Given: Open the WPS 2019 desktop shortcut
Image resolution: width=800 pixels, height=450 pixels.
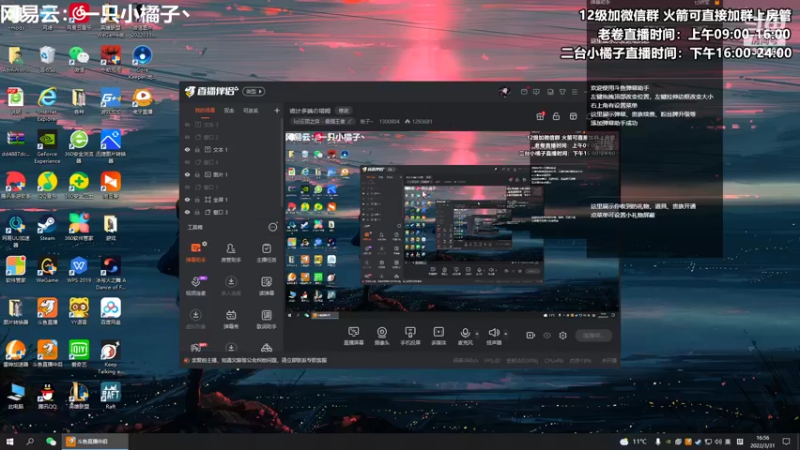Looking at the screenshot, I should (79, 269).
